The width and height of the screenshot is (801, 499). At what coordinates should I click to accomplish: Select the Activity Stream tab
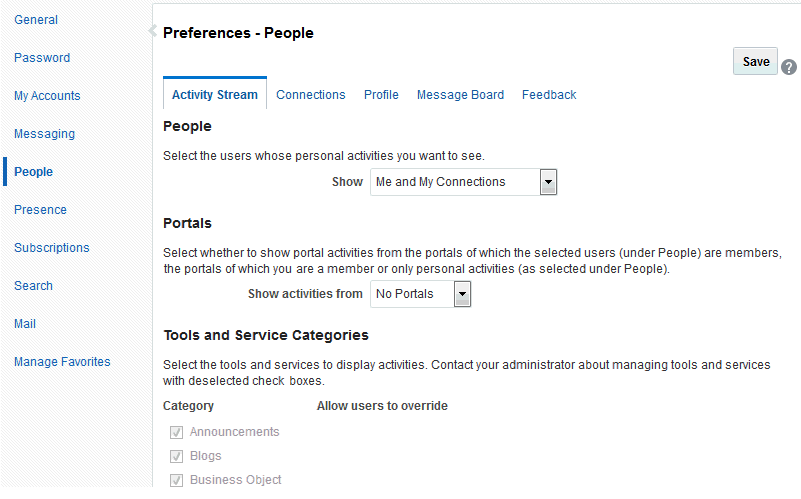coord(215,95)
